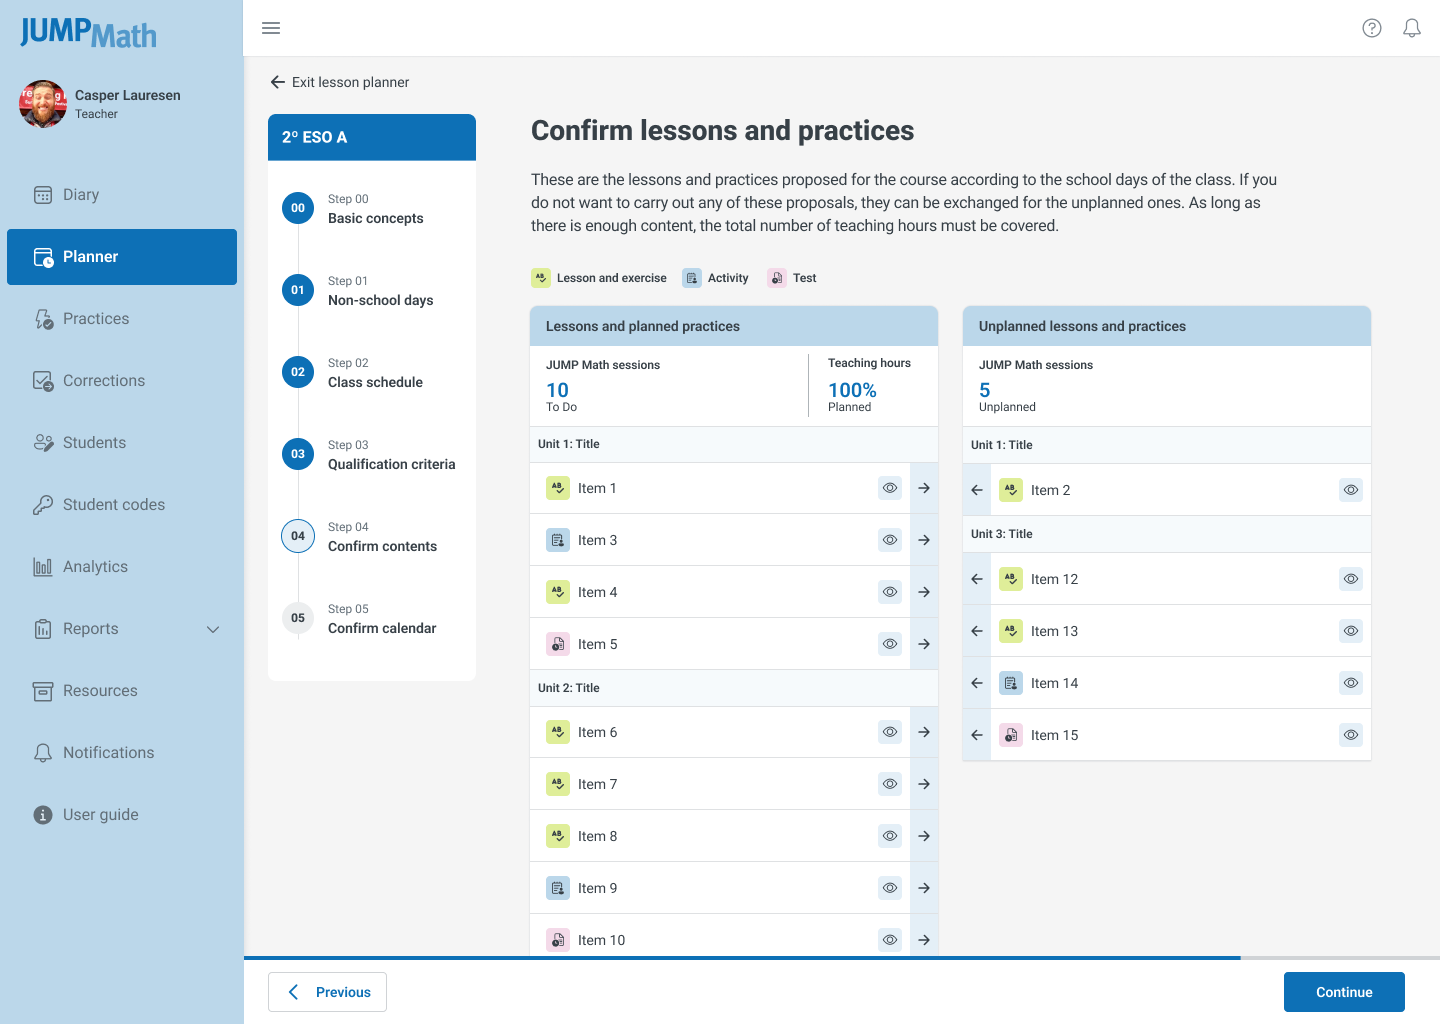Screen dimensions: 1440x1024
Task: Select Student codes from the sidebar
Action: pos(113,505)
